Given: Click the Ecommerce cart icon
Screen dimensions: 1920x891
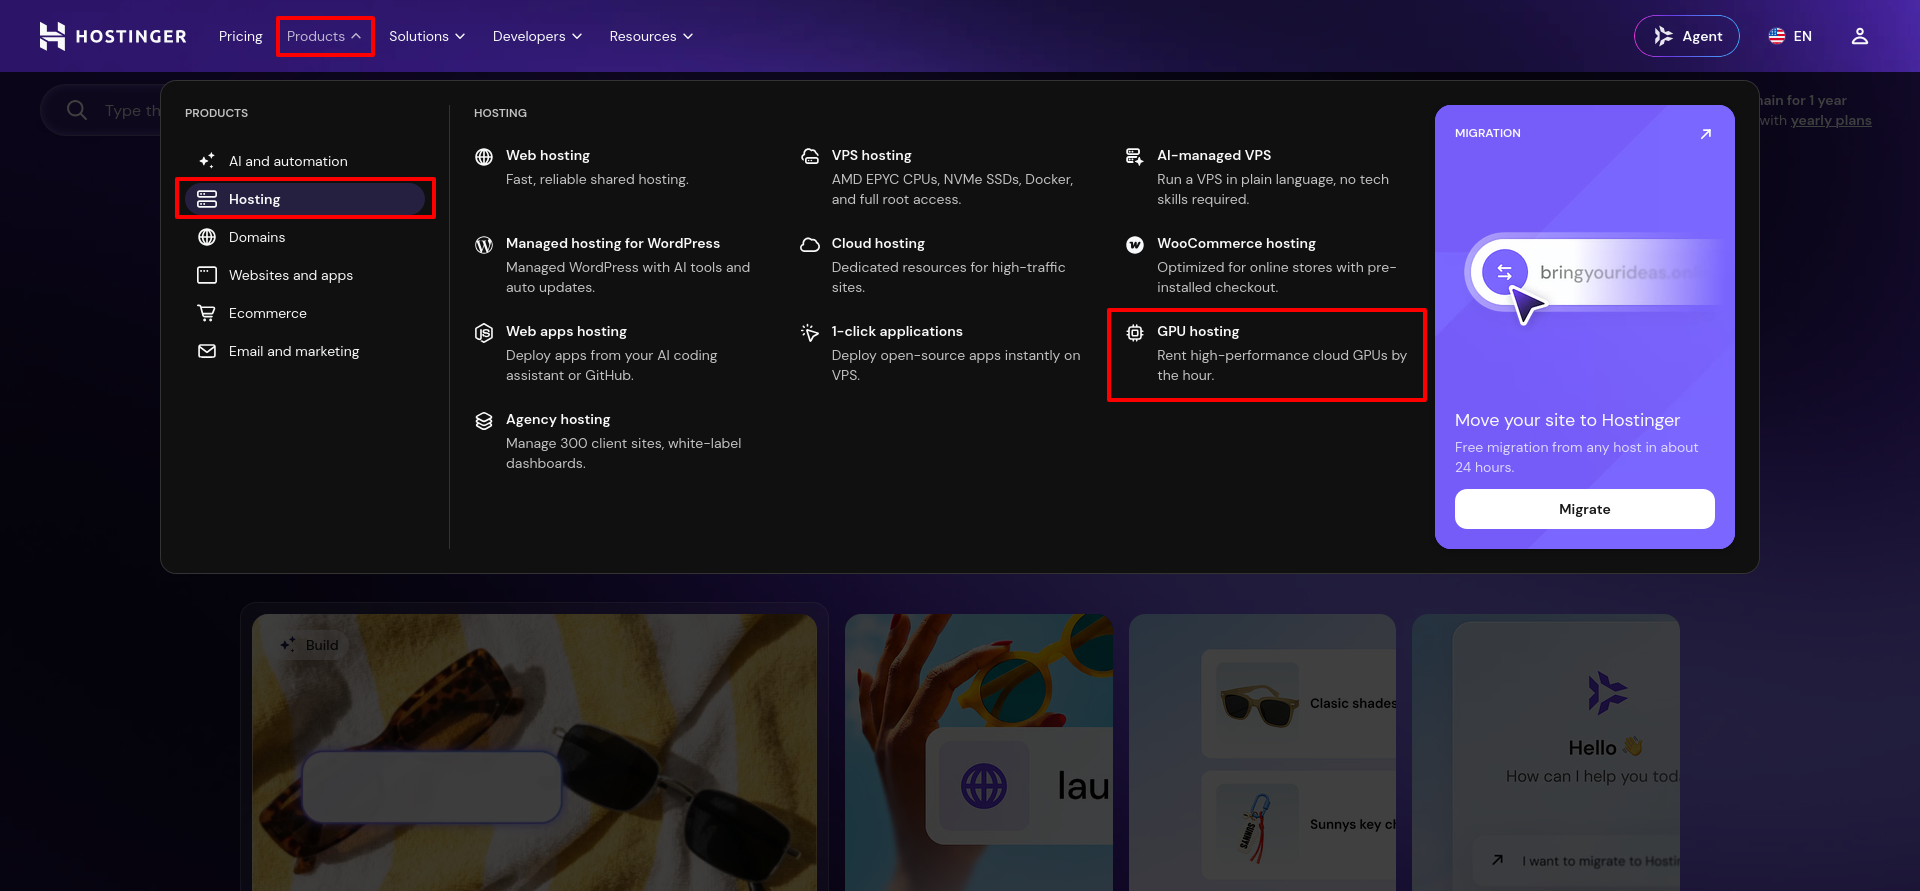Looking at the screenshot, I should [207, 313].
